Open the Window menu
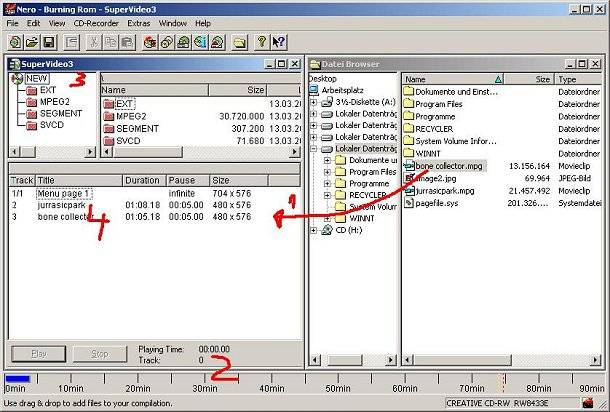 click(173, 23)
